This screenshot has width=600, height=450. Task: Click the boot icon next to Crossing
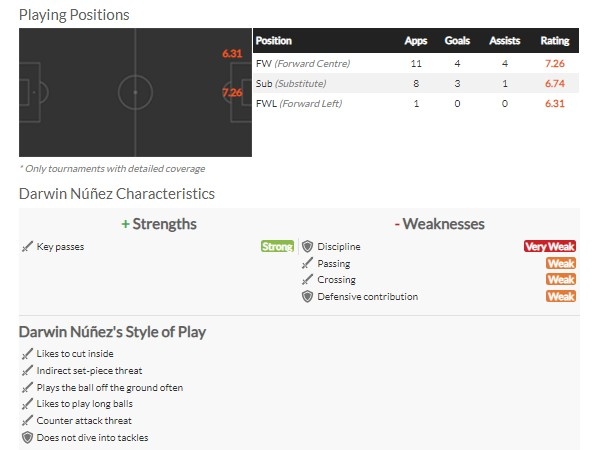[x=307, y=280]
